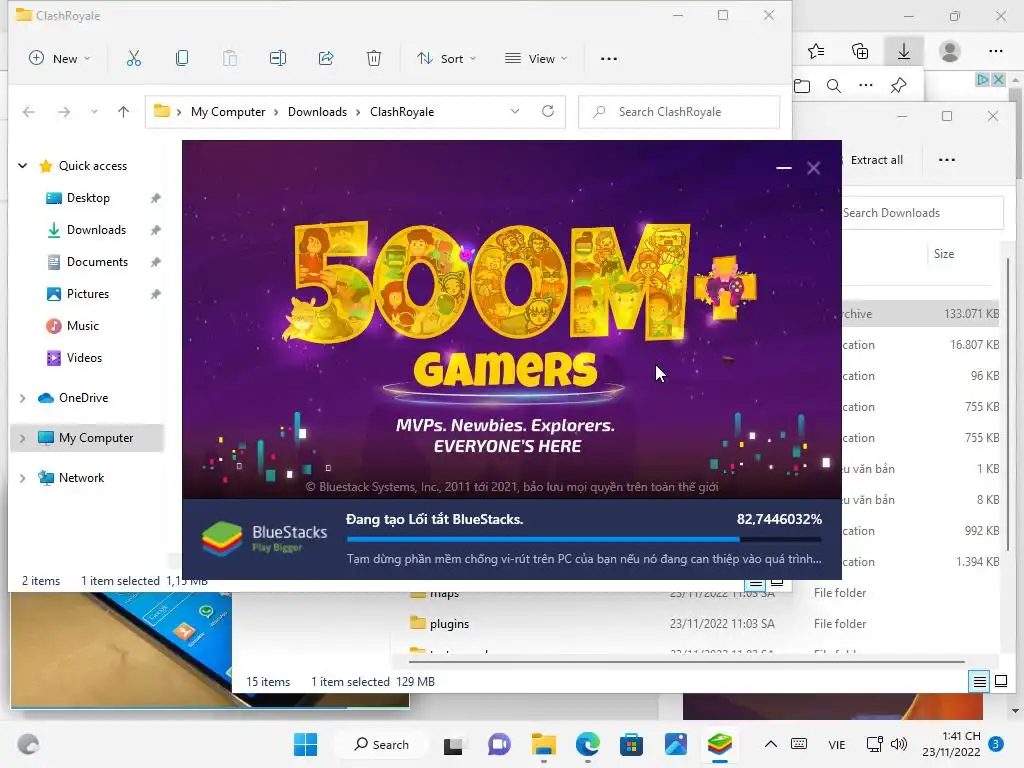Click the BlueStacks logo in installer
Viewport: 1024px width, 768px height.
(222, 539)
